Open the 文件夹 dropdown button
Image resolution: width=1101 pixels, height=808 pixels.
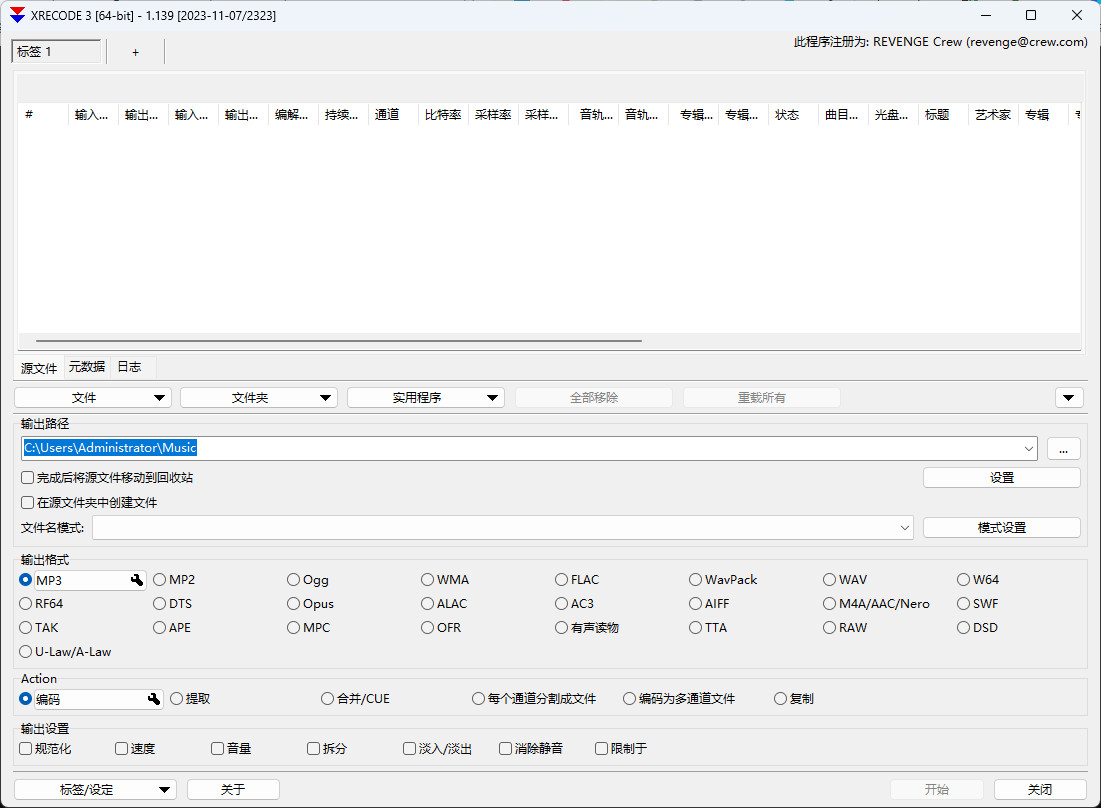point(258,398)
